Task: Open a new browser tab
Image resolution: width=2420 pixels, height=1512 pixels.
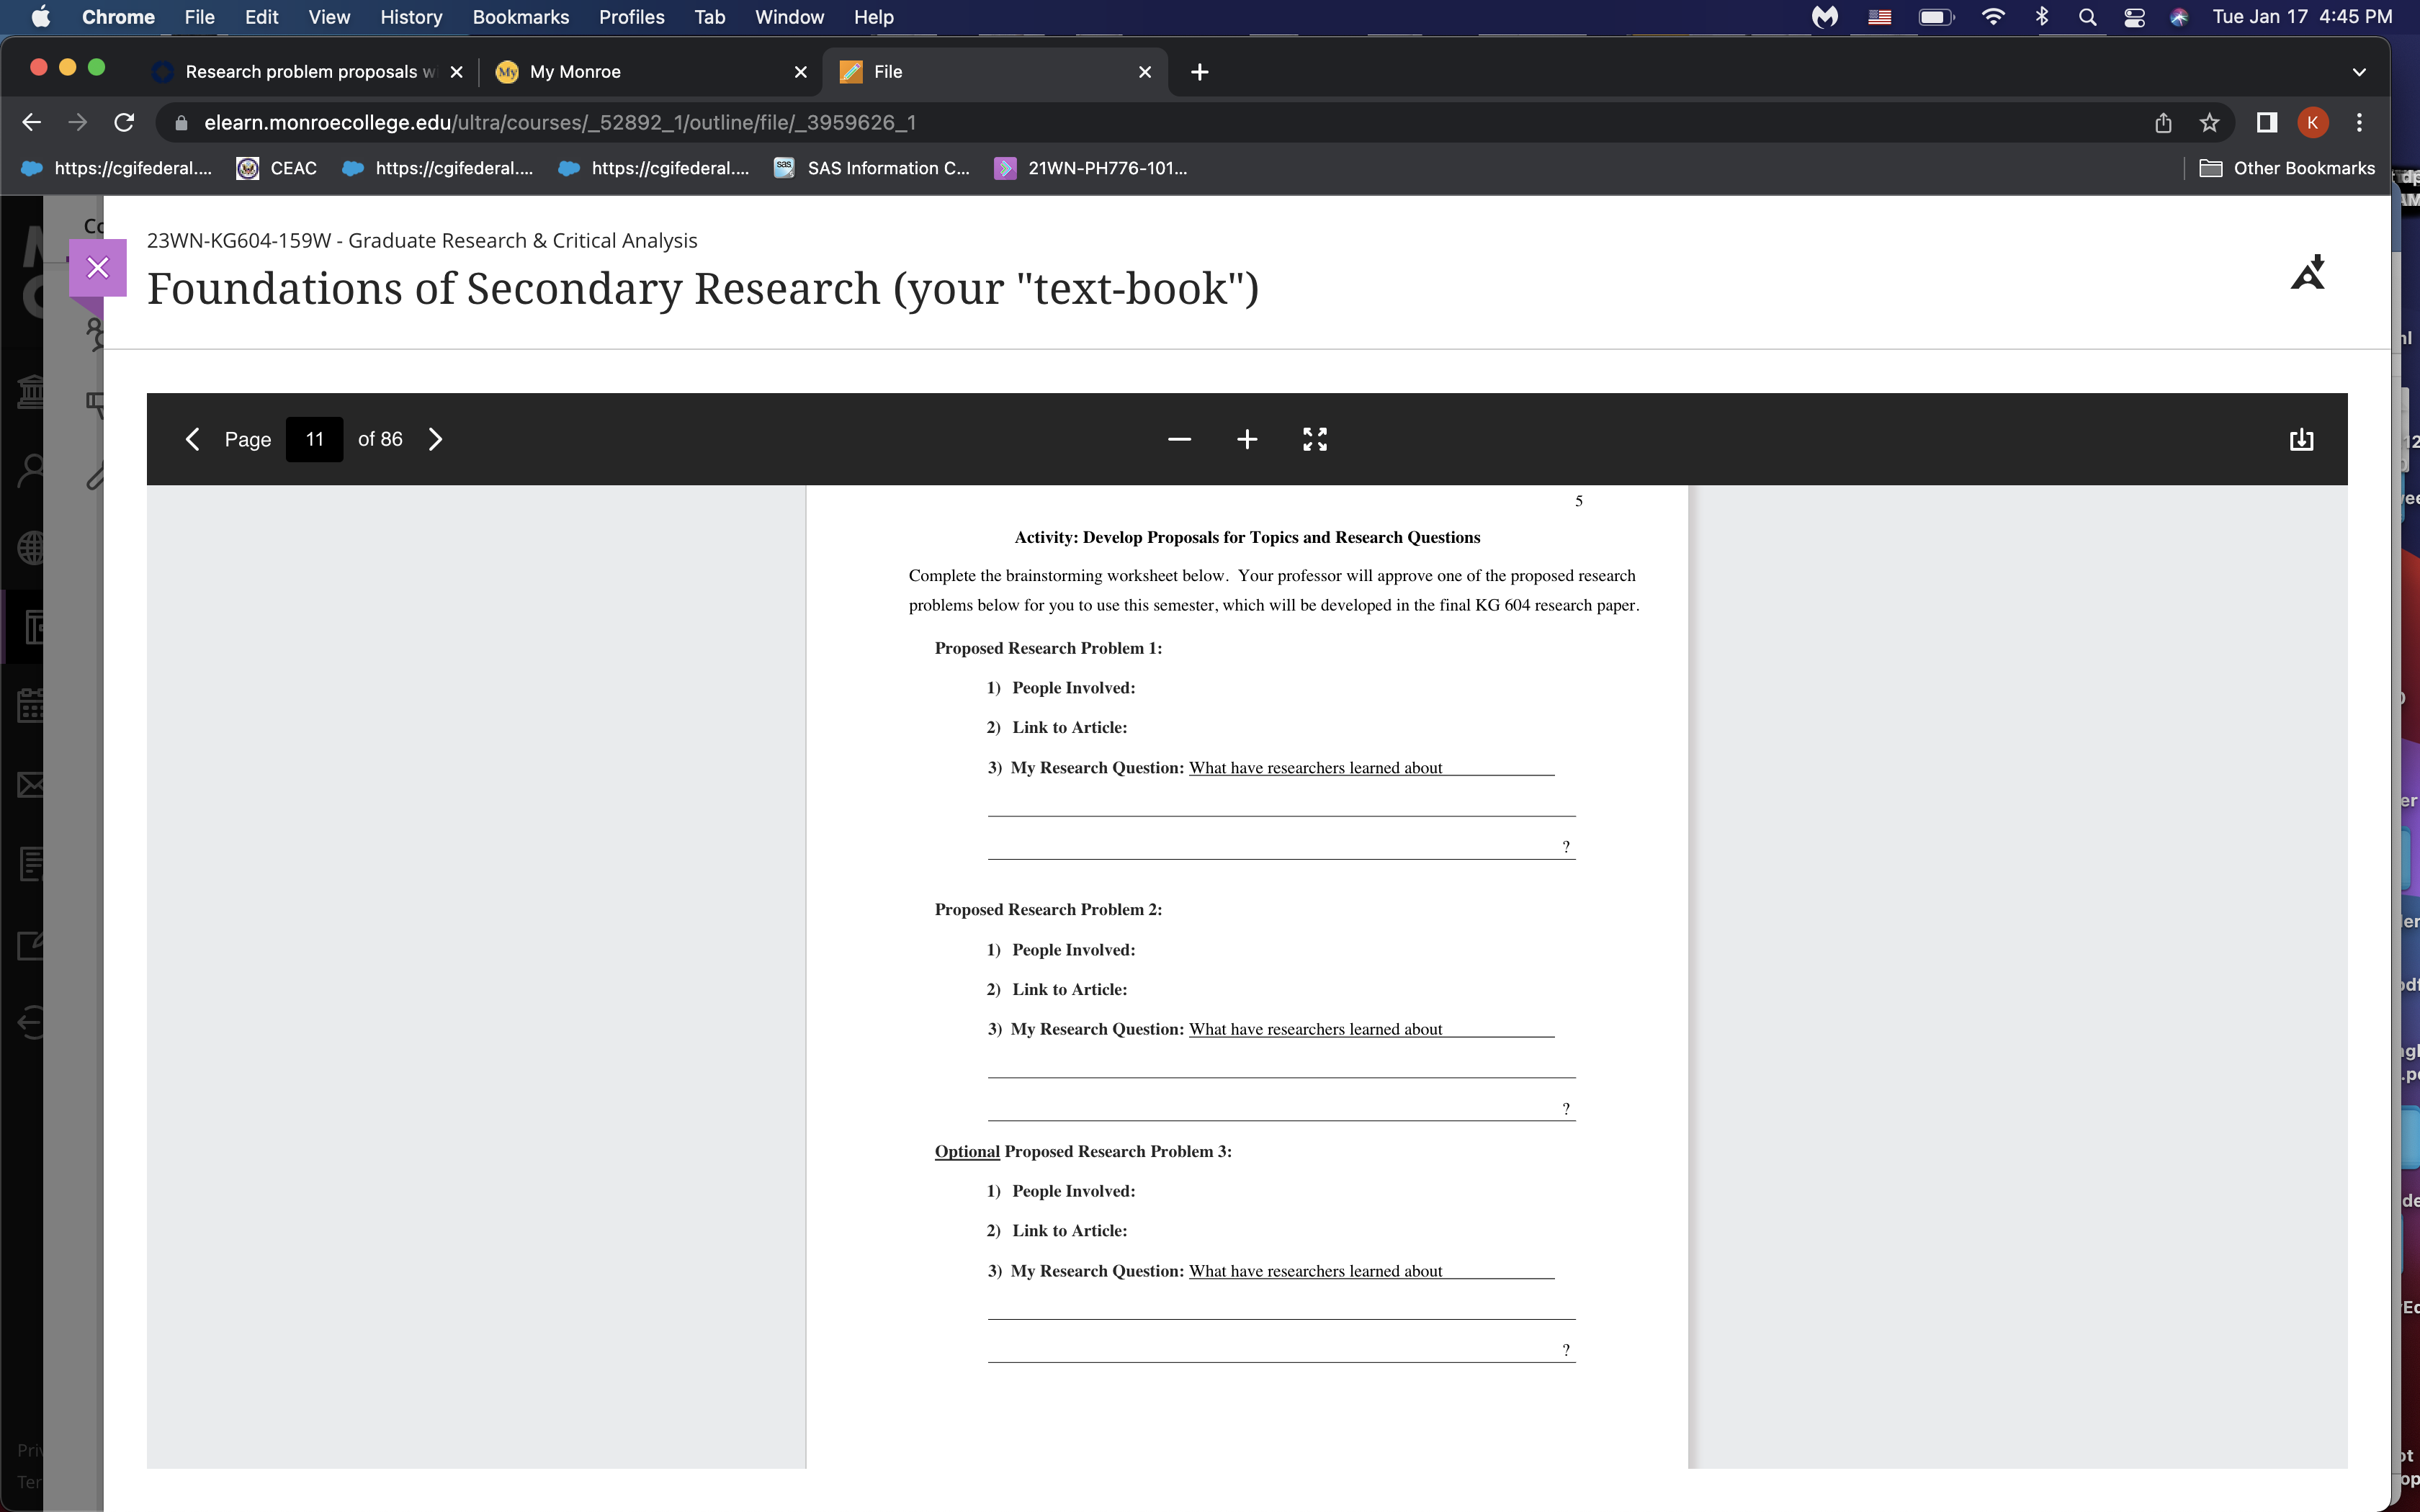Action: click(x=1200, y=72)
